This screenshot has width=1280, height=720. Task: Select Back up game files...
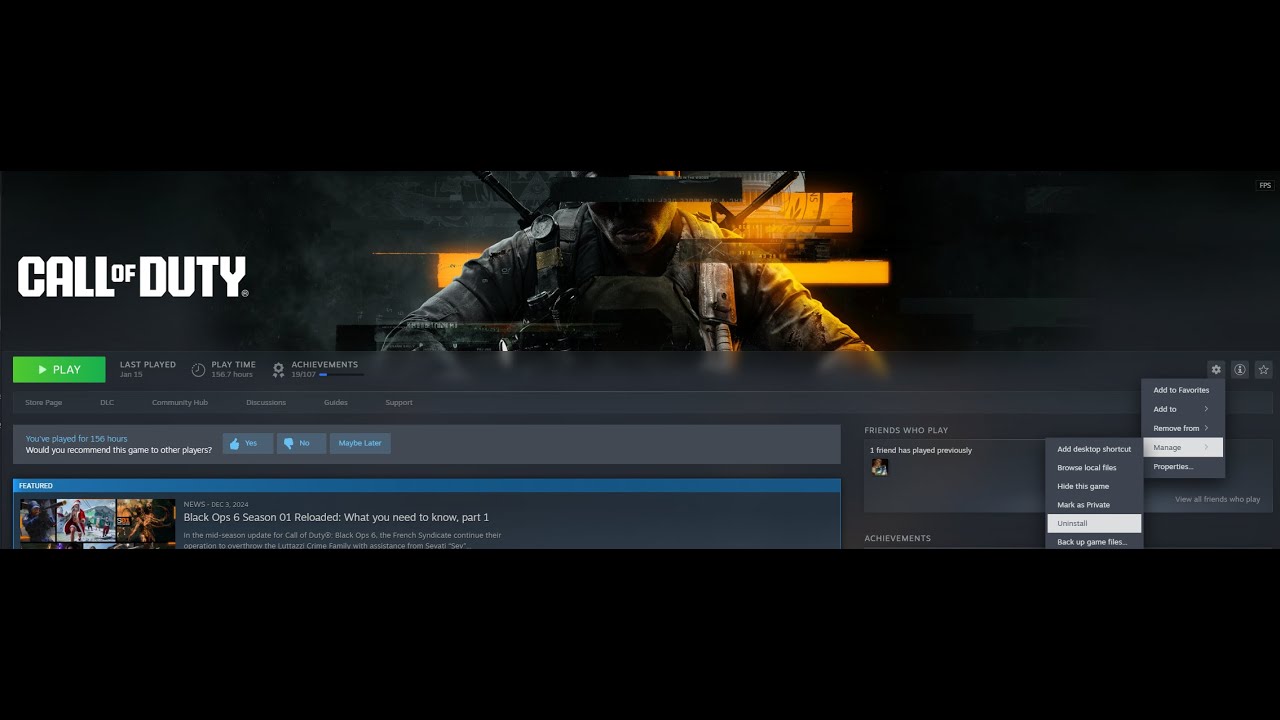(x=1094, y=541)
